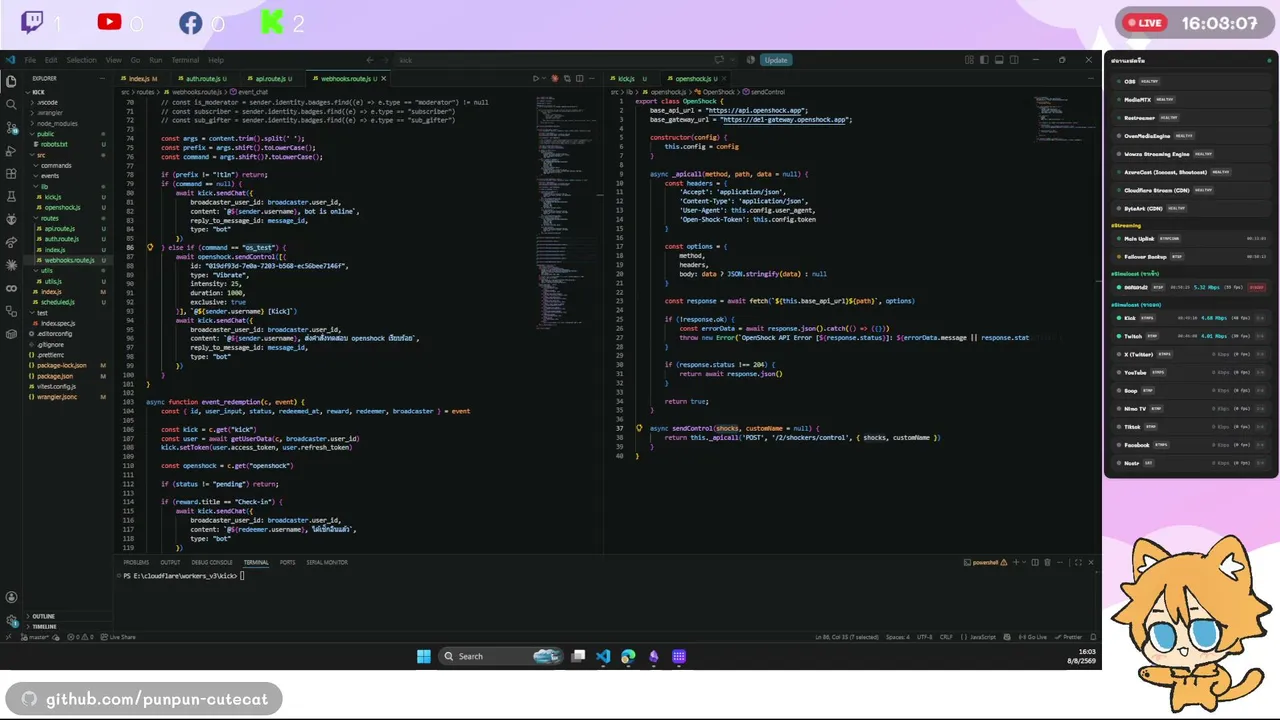The width and height of the screenshot is (1280, 720).
Task: Click the errors and warnings counter in status bar
Action: pos(81,637)
